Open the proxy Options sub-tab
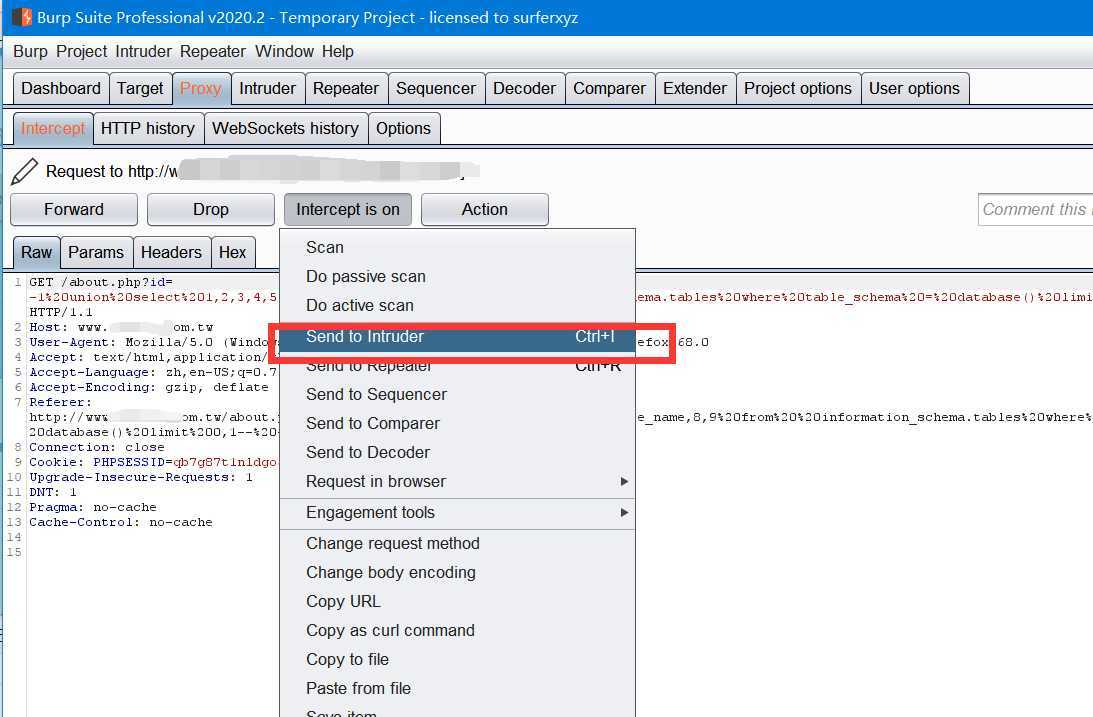This screenshot has height=717, width=1093. (403, 128)
